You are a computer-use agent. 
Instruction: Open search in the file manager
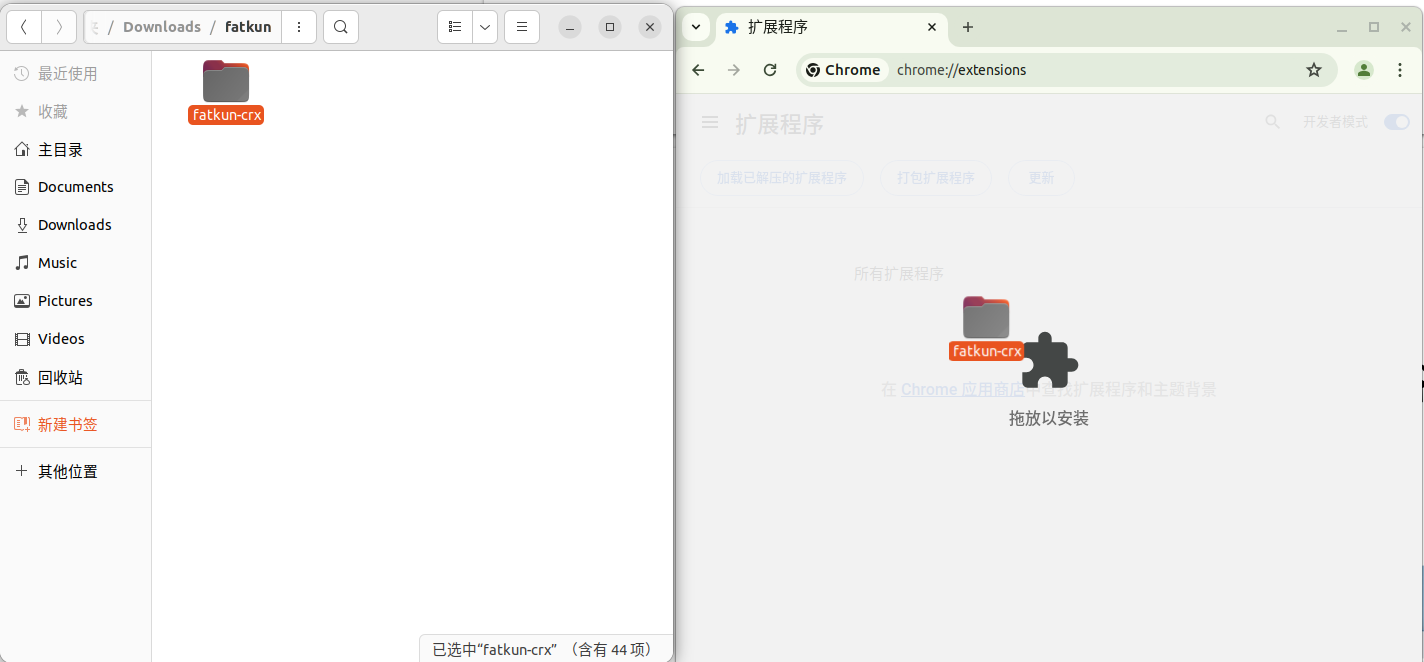340,27
